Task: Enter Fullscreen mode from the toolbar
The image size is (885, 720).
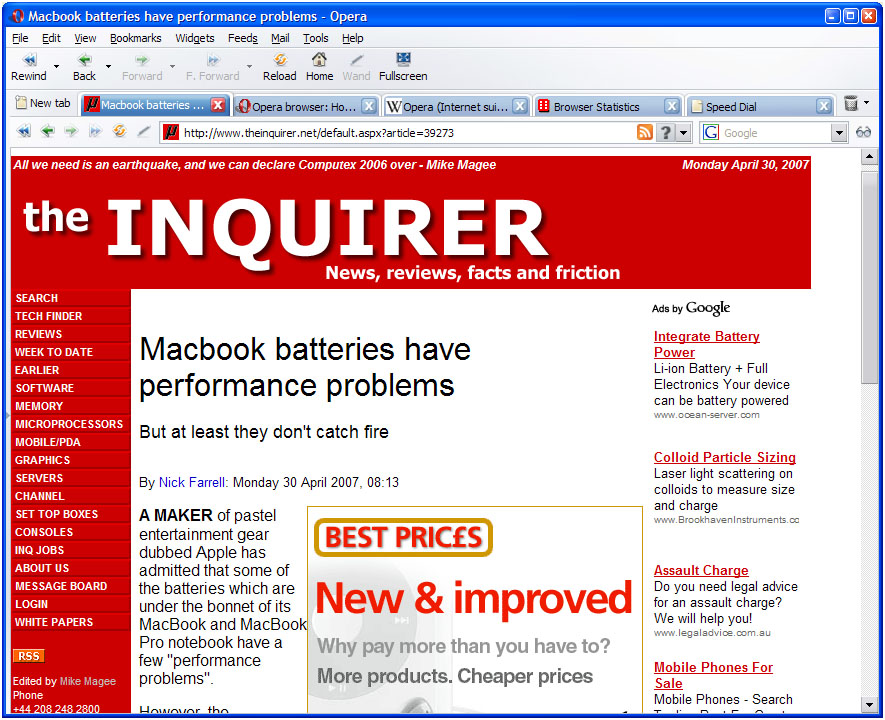Action: tap(403, 67)
